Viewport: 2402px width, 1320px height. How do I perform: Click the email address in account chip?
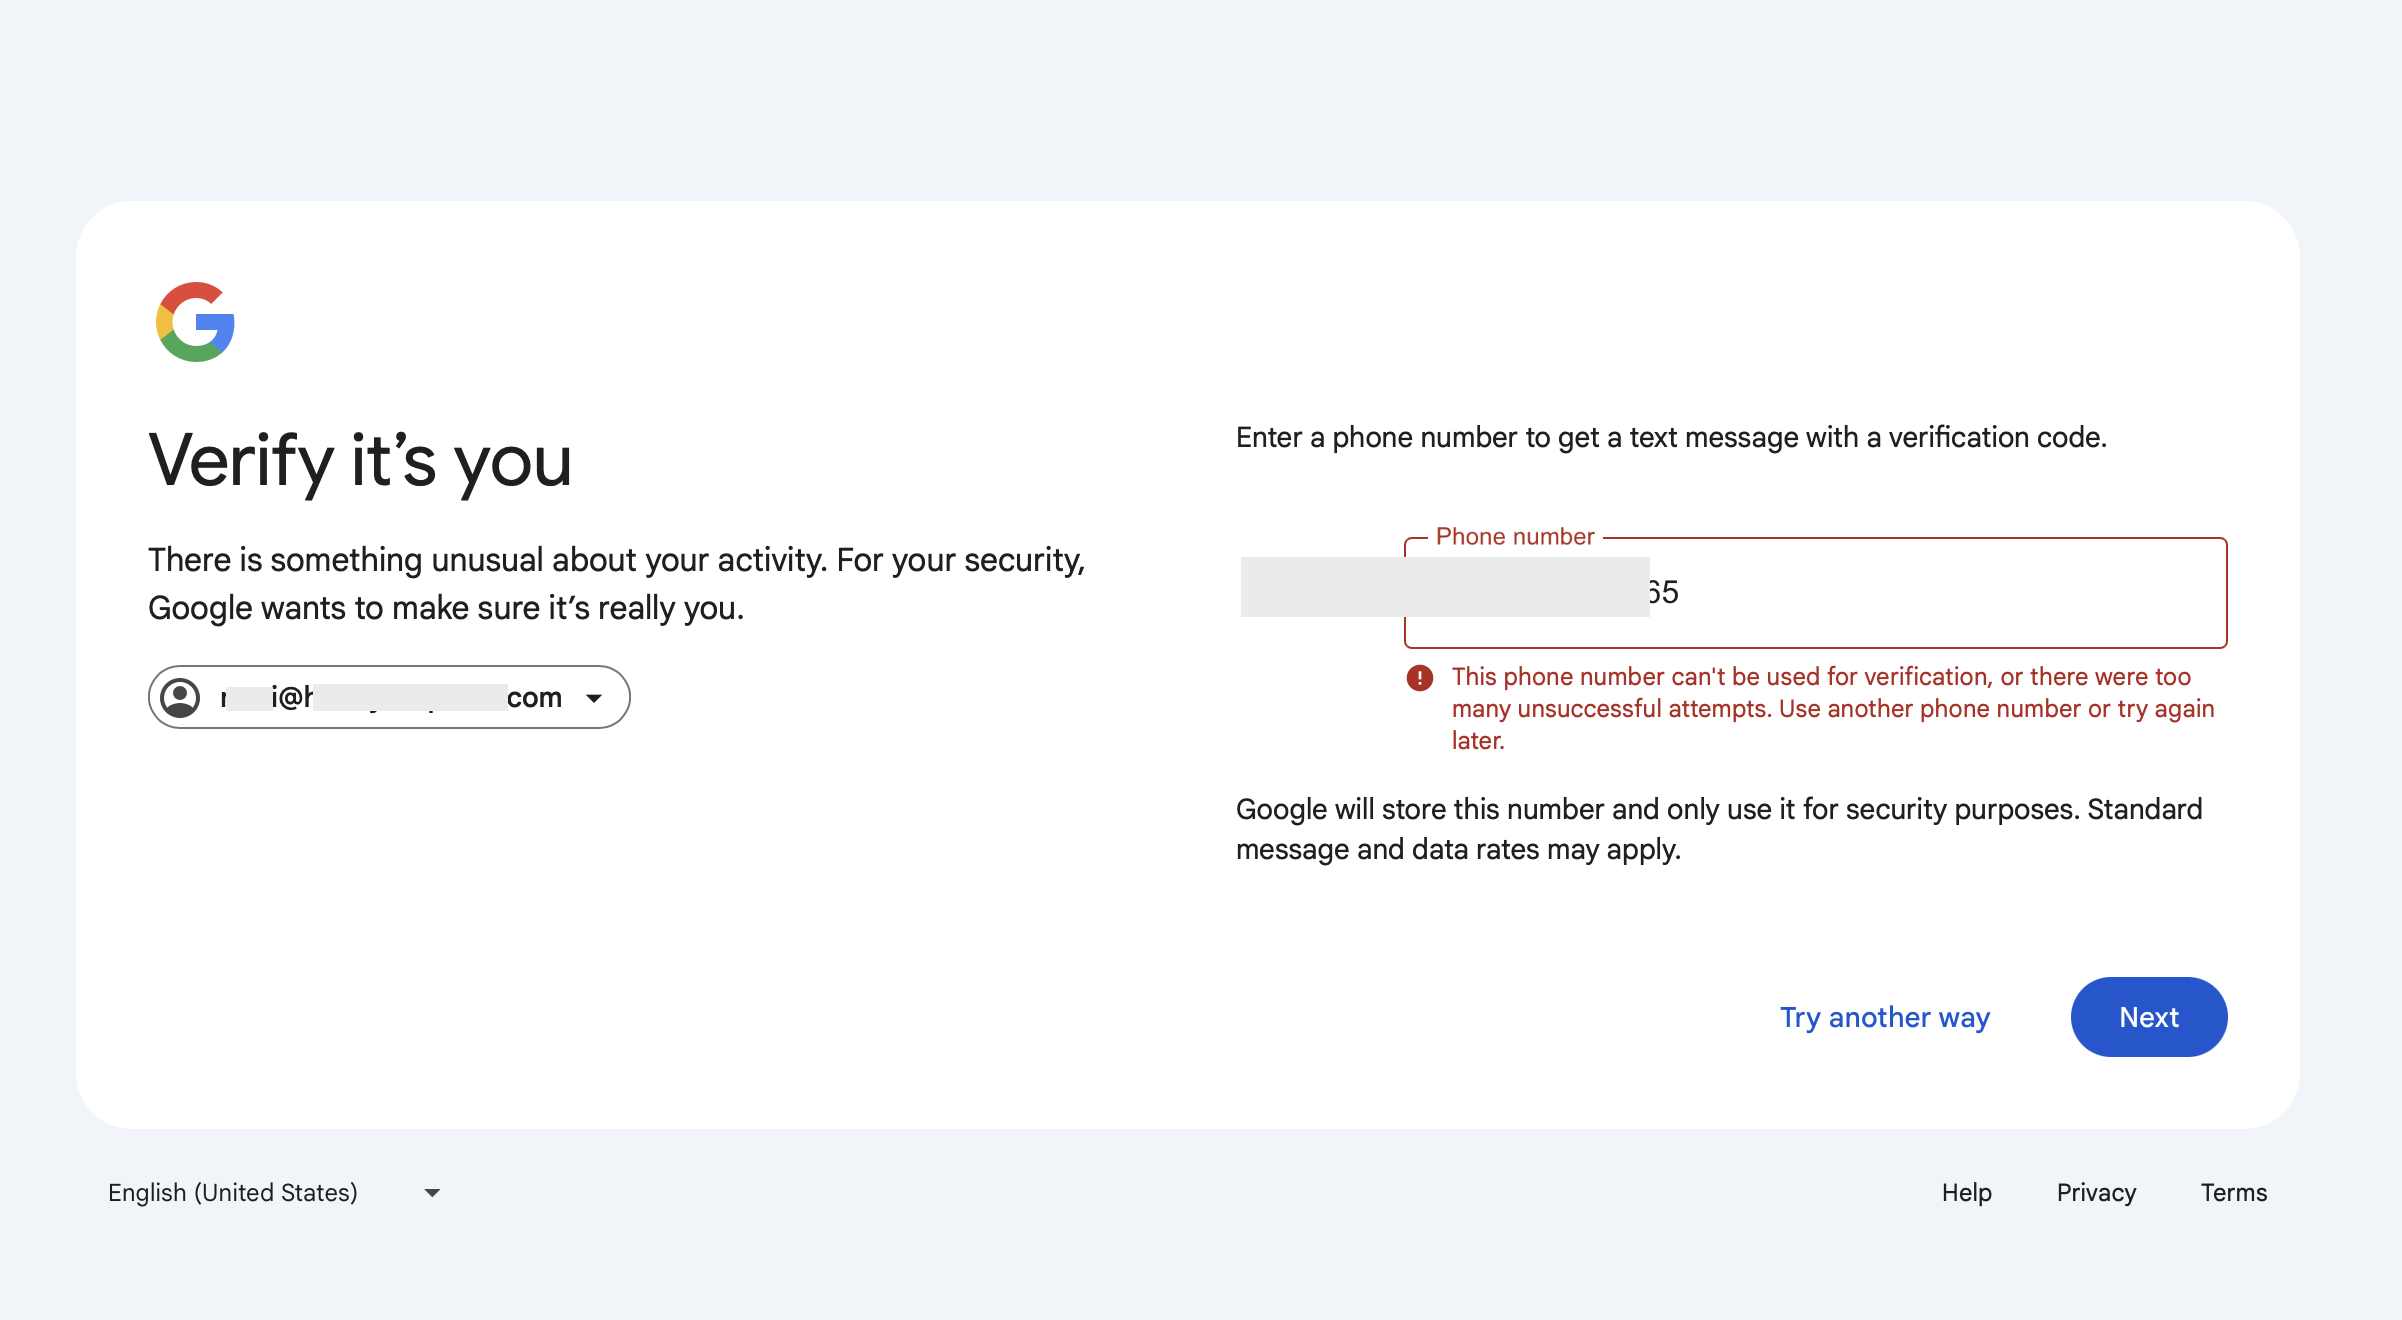pos(390,697)
